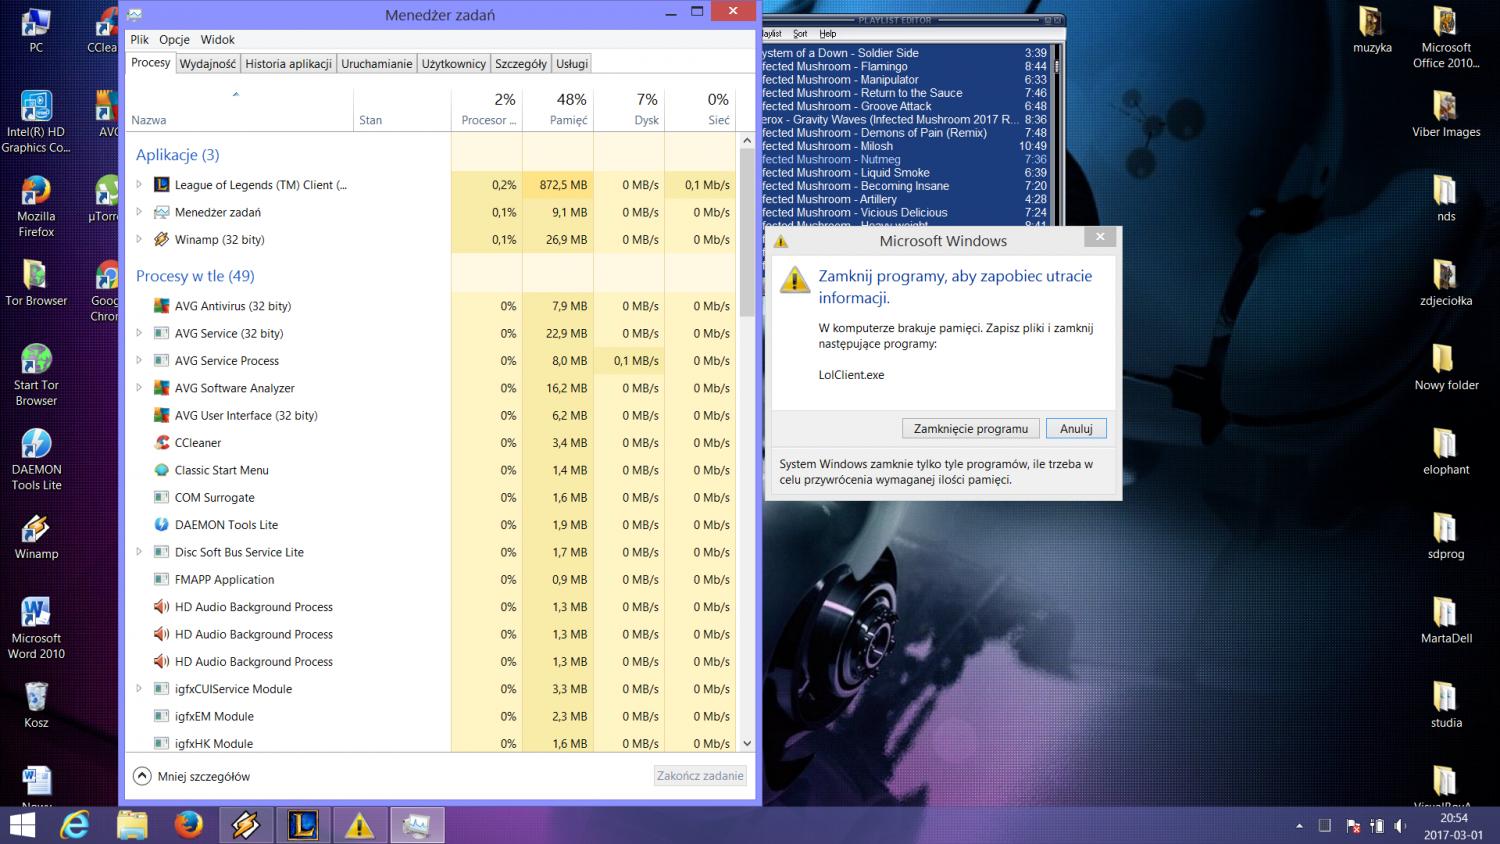Open the muzyka desktop folder

tap(1371, 29)
